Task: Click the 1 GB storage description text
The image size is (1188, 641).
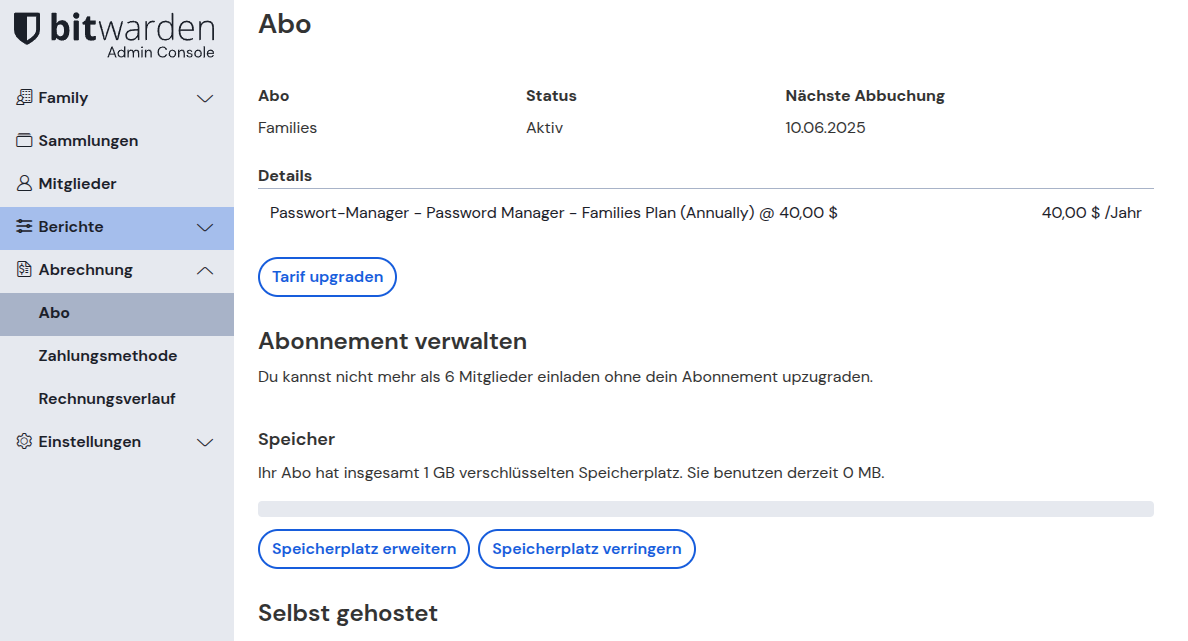Action: (571, 474)
